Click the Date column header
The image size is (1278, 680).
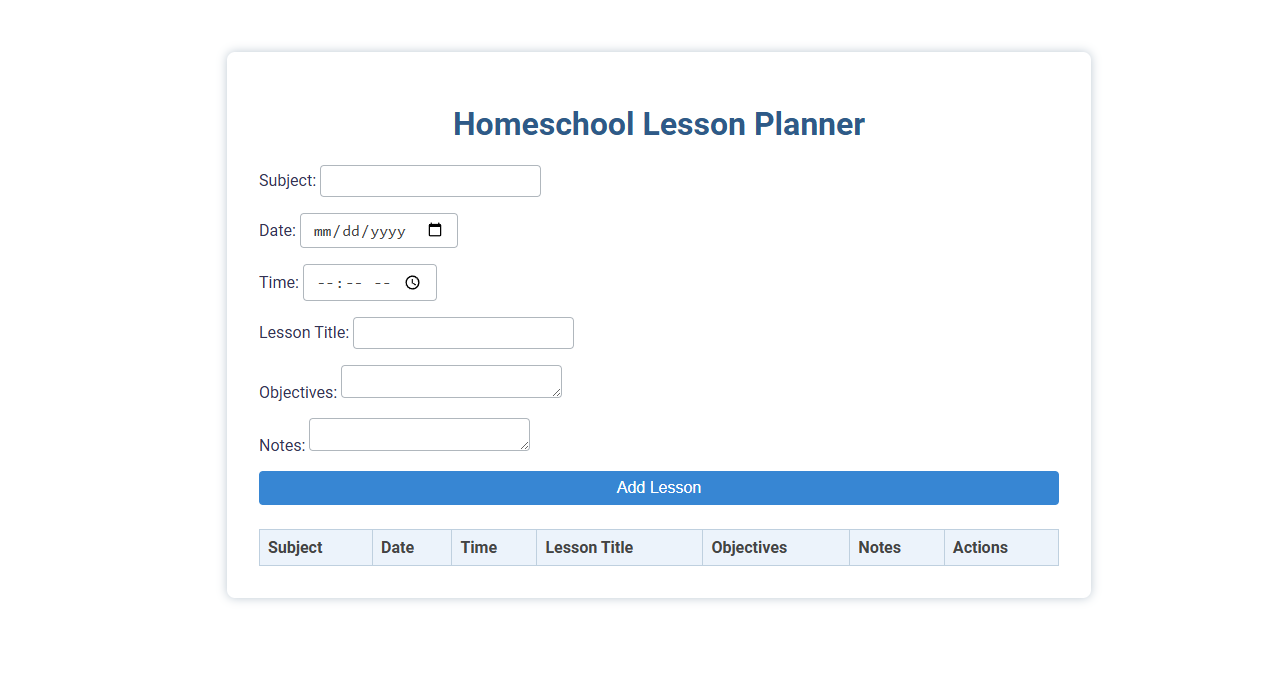coord(396,547)
